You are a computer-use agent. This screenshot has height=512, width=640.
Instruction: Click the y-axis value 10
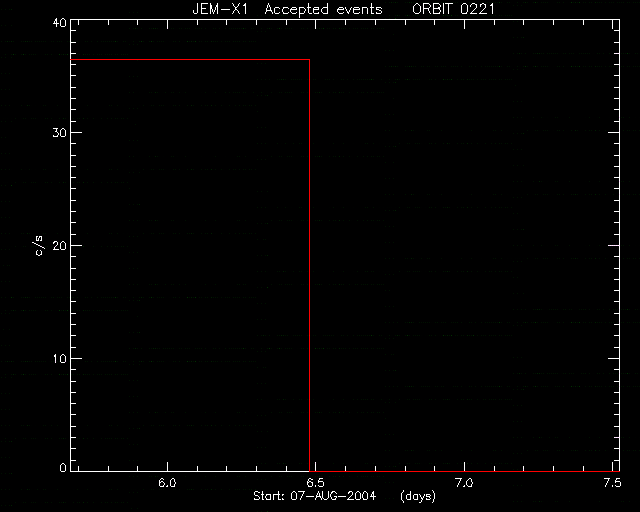60,358
